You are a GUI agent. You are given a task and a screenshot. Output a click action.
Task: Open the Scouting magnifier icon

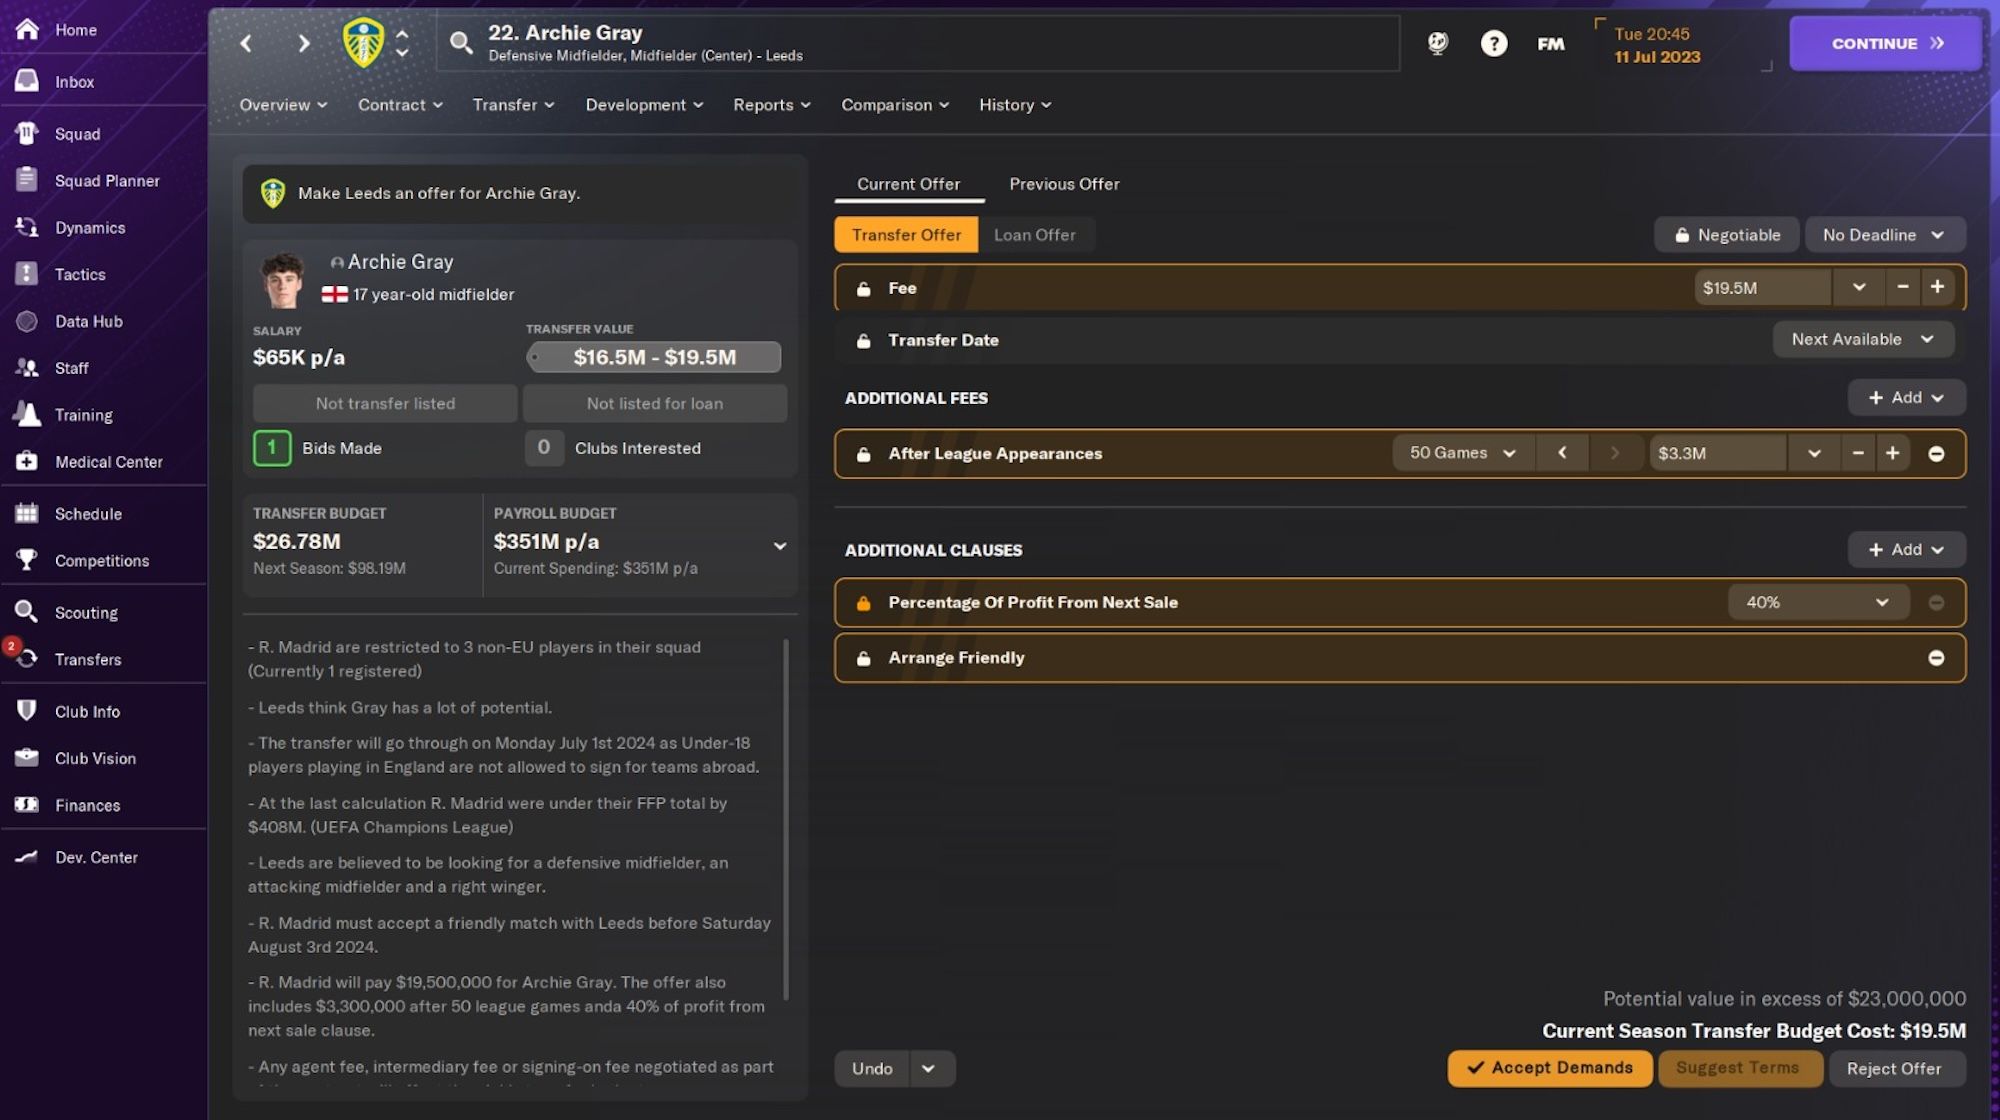(x=27, y=612)
